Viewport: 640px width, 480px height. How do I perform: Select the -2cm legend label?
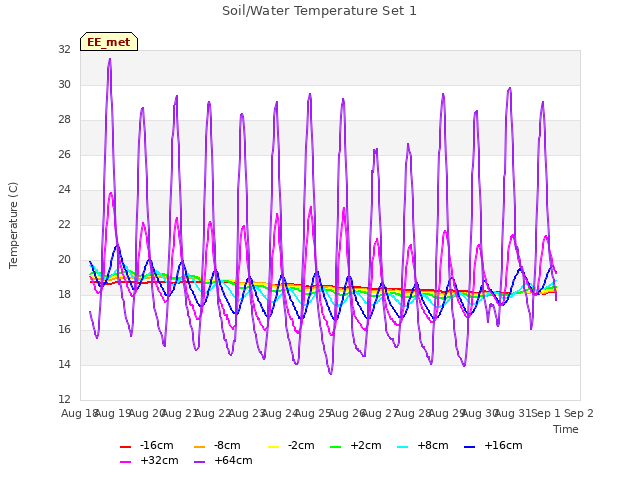[301, 445]
